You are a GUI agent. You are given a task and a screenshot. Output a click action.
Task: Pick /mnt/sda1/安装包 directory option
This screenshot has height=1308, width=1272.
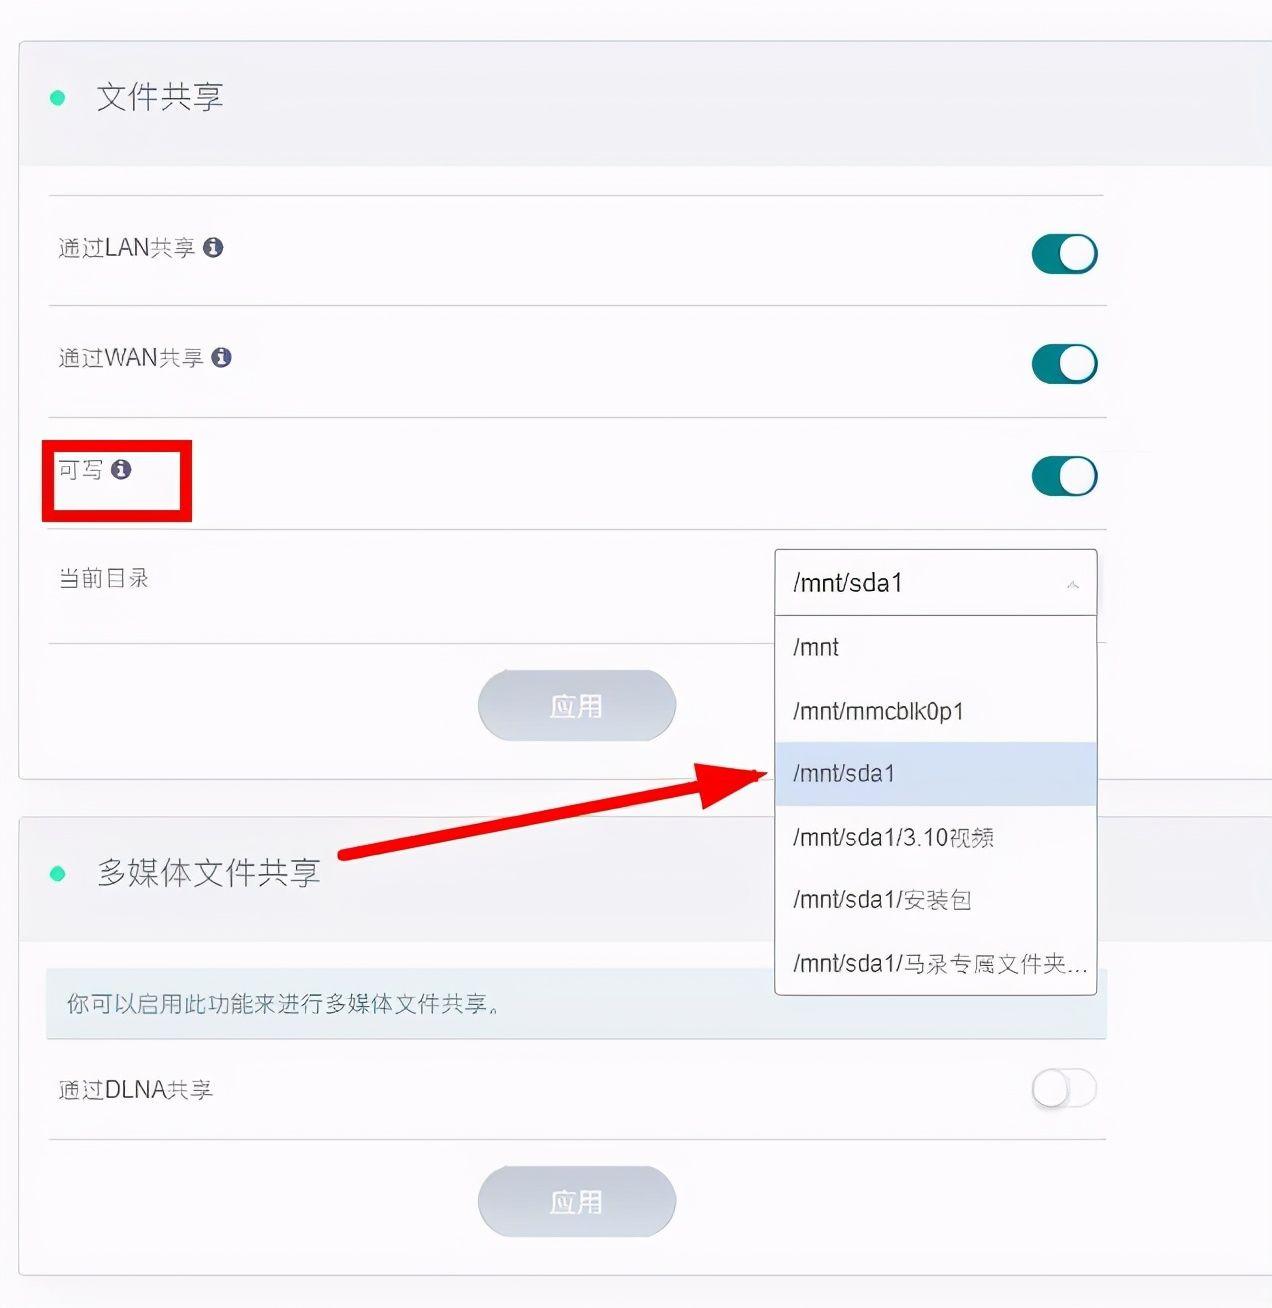[936, 900]
